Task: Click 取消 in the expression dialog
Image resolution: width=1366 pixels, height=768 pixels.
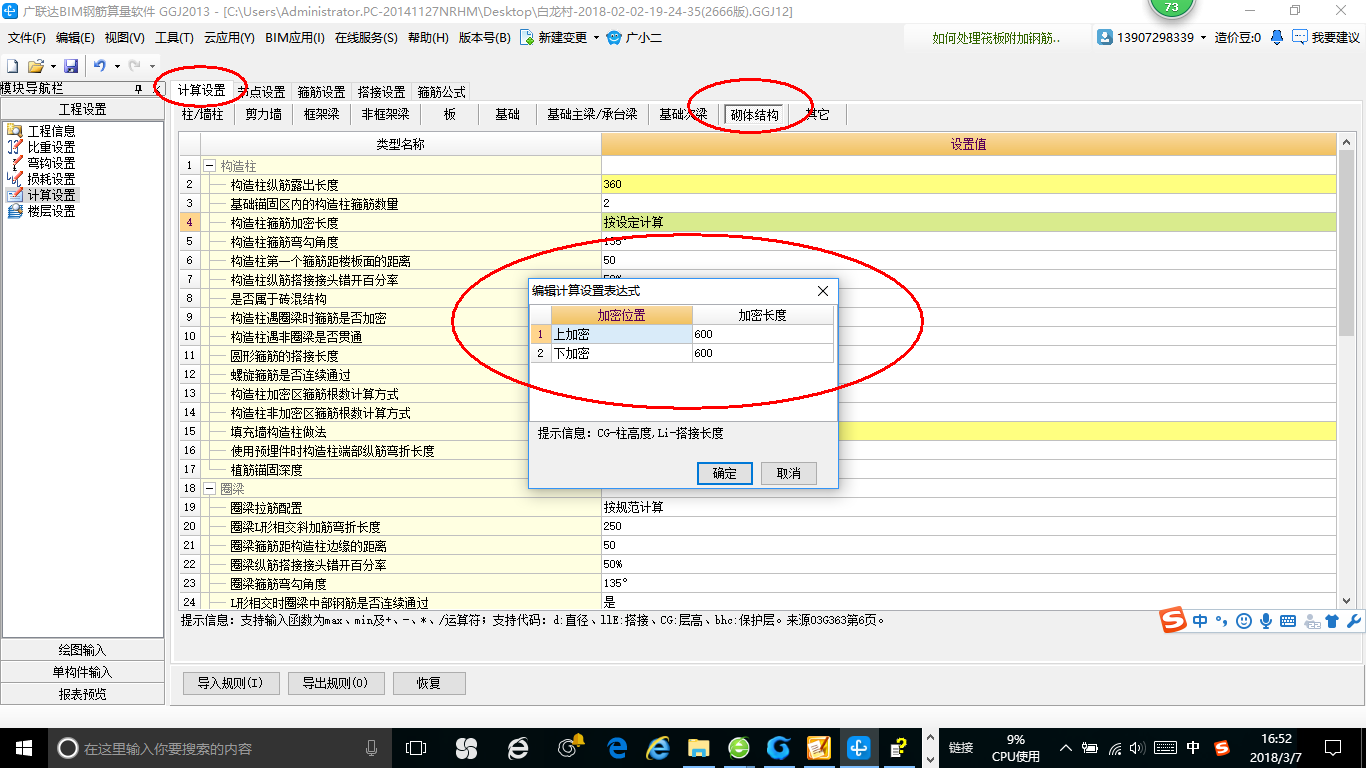Action: 789,473
